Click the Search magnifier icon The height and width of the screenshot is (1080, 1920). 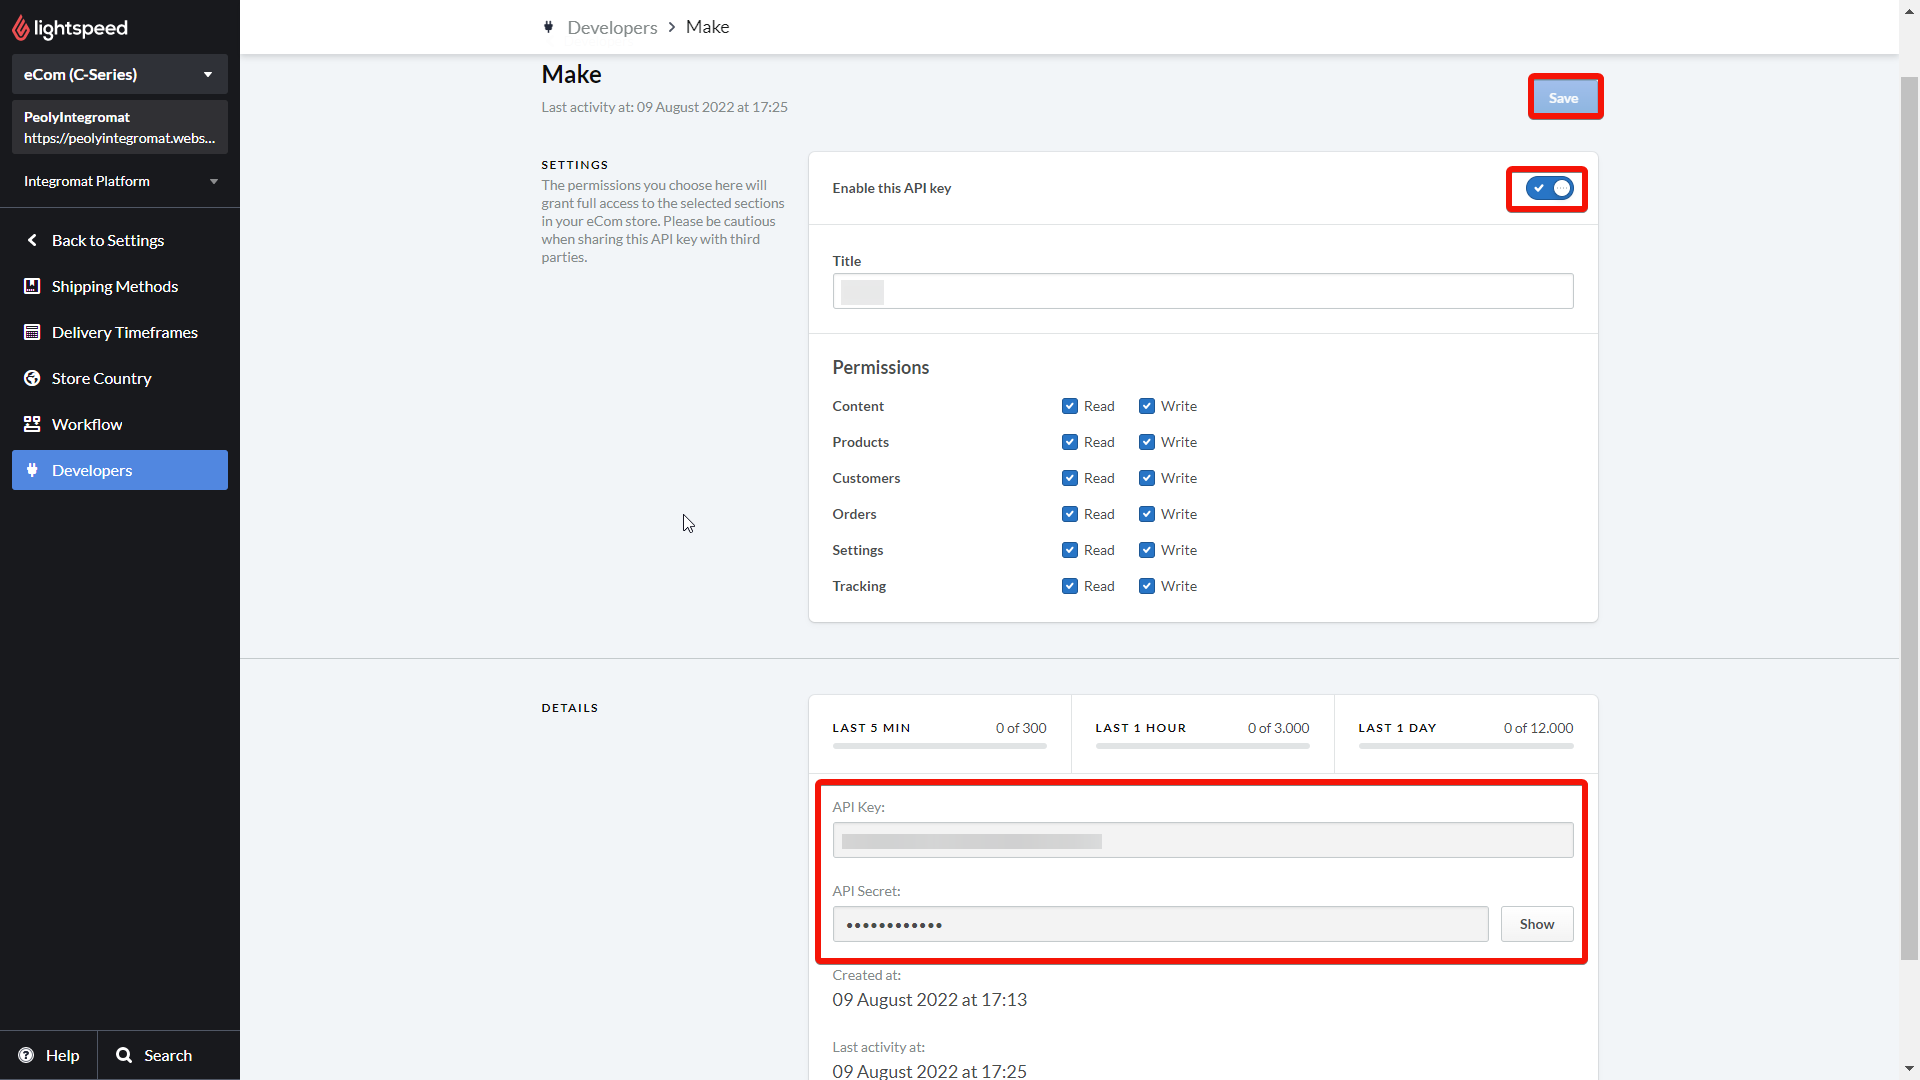(x=124, y=1055)
